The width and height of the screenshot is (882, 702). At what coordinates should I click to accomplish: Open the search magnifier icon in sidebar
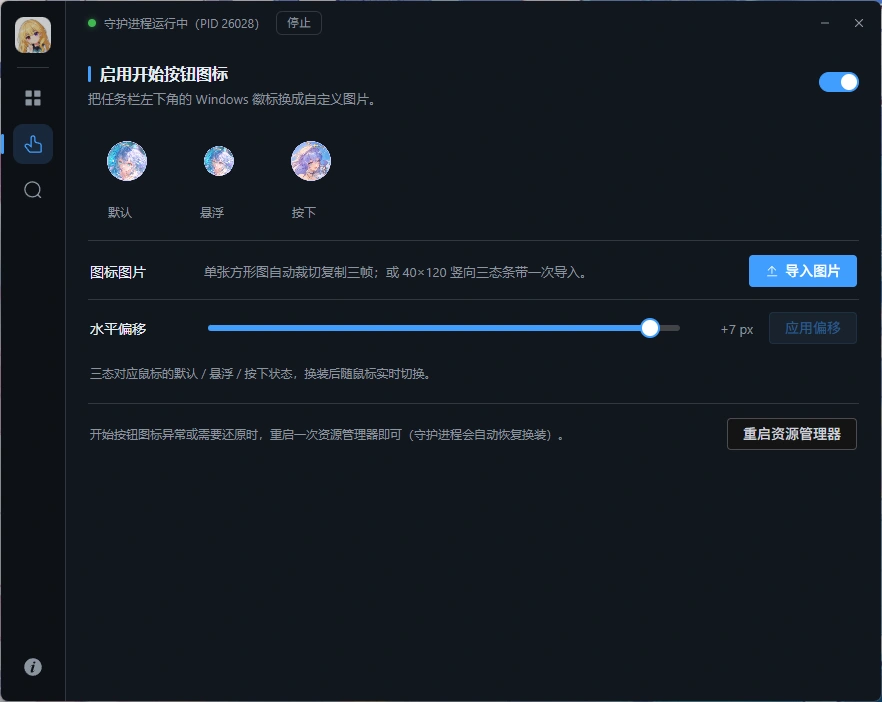click(x=33, y=190)
